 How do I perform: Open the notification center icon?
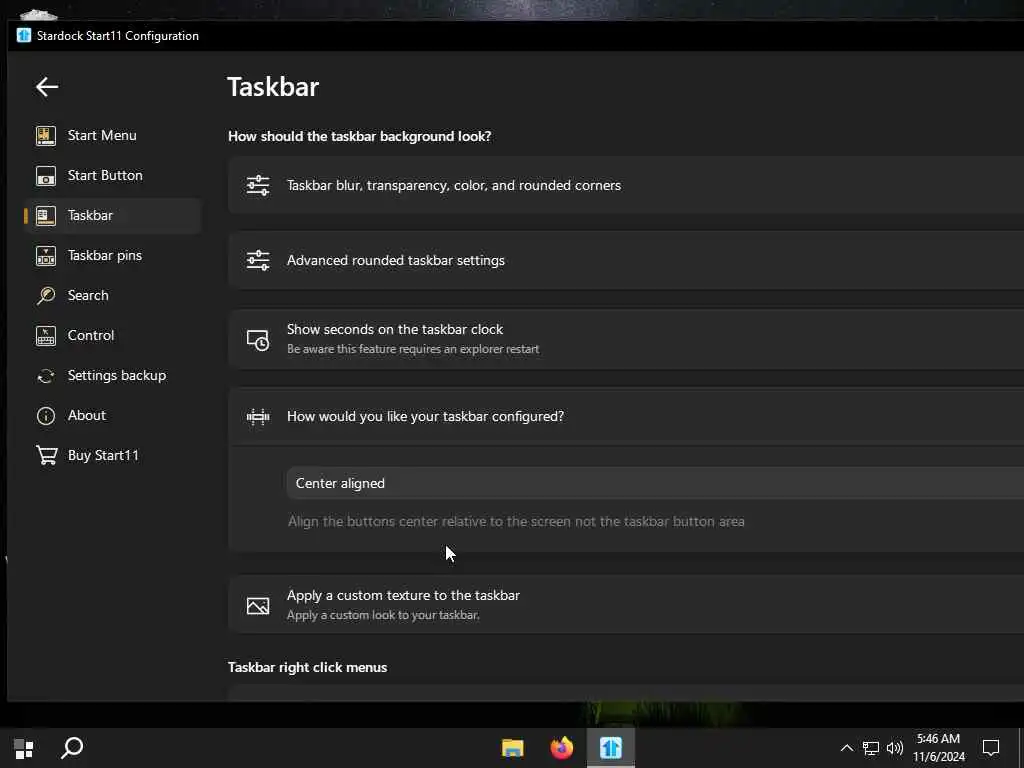pyautogui.click(x=991, y=748)
